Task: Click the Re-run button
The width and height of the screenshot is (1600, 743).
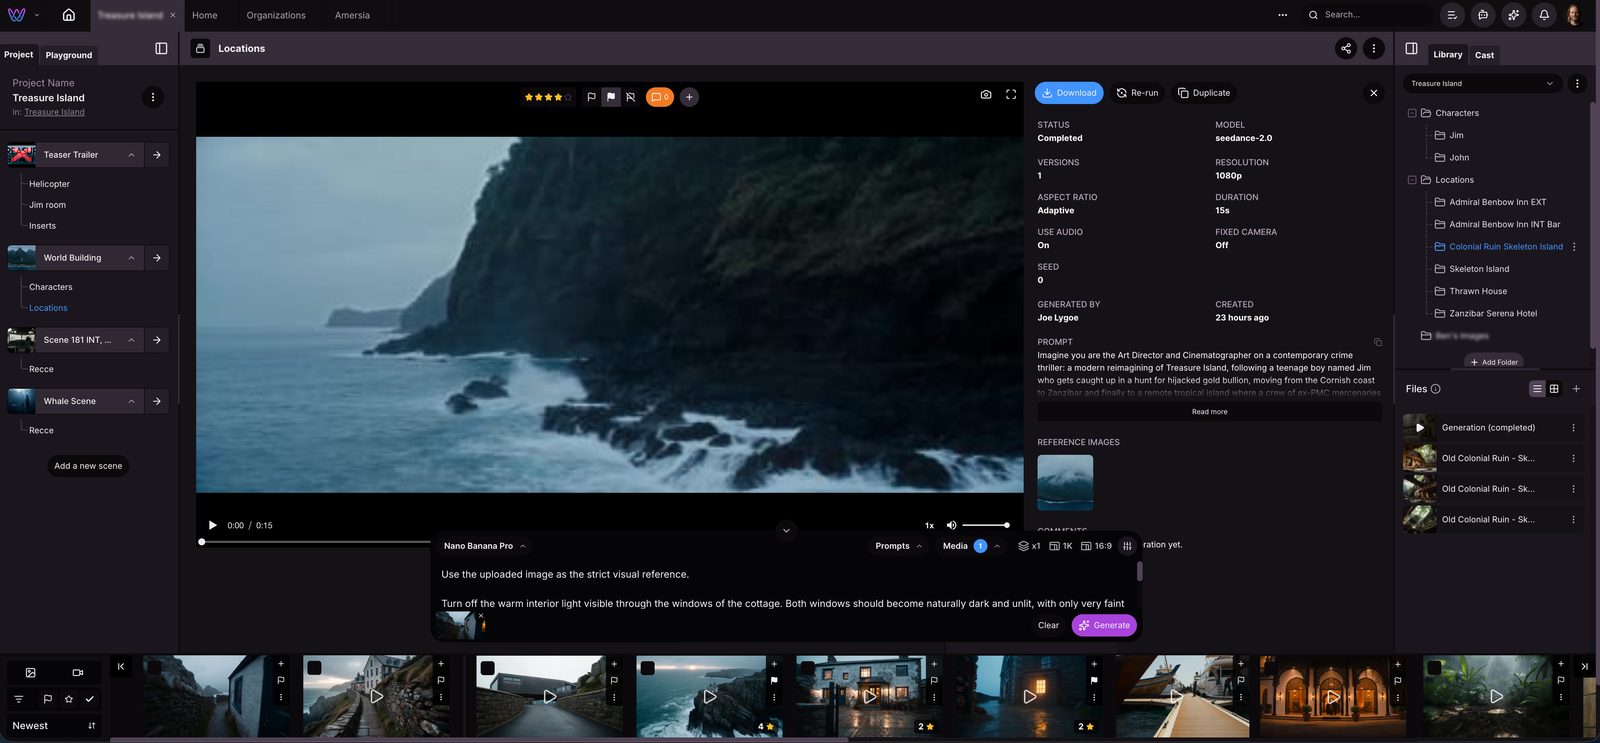Action: [1137, 93]
